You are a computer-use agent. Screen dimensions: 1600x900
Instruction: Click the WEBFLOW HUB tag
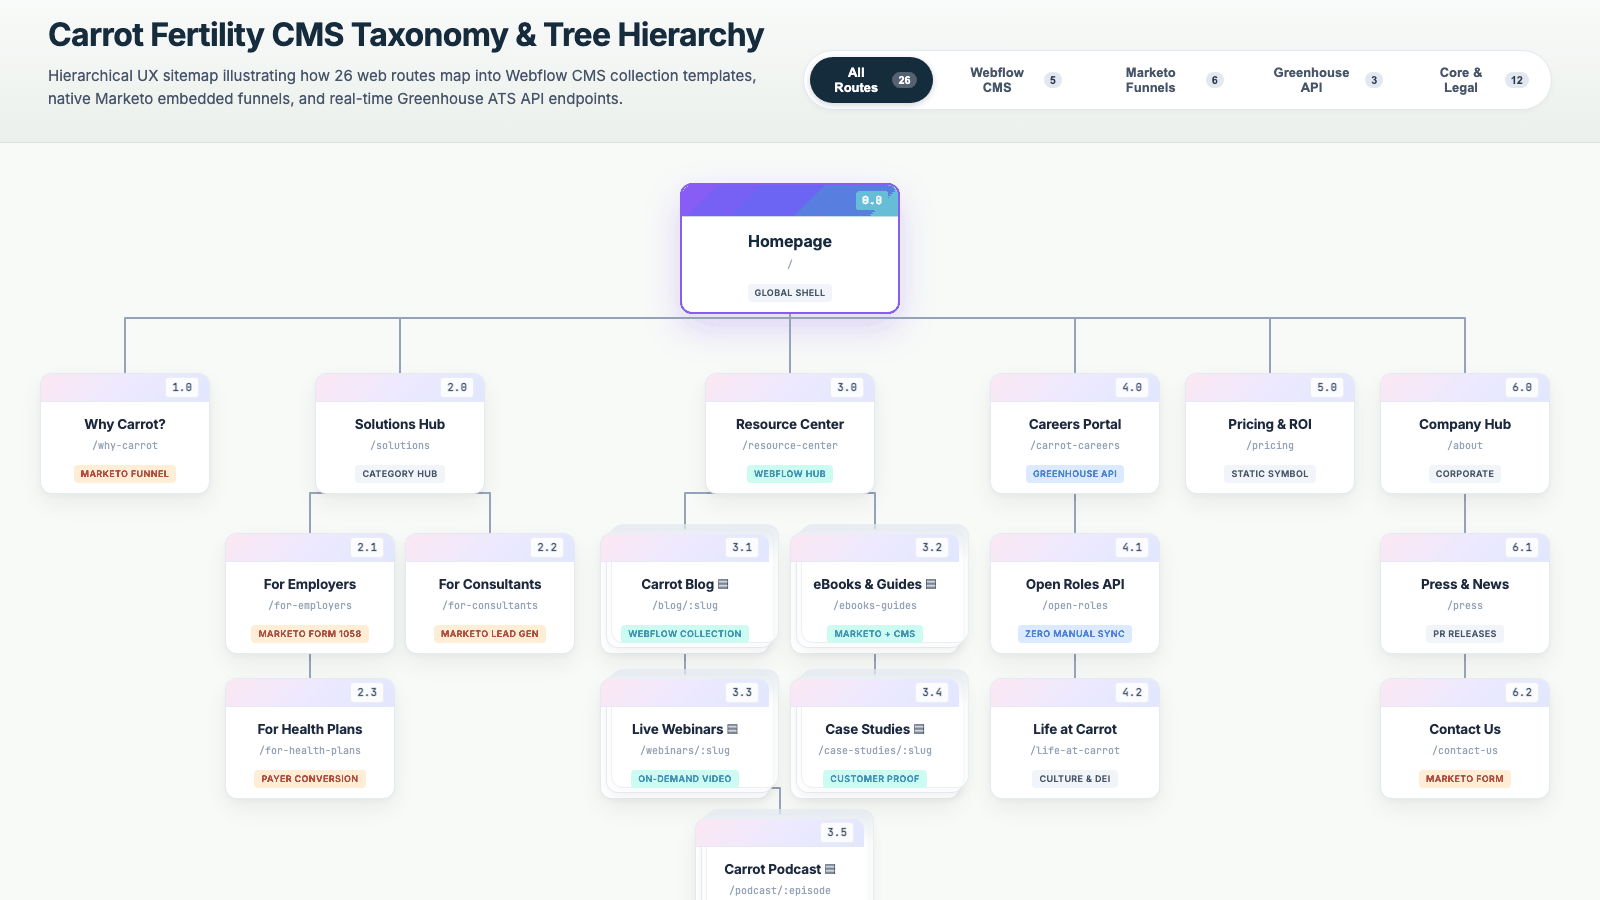790,474
